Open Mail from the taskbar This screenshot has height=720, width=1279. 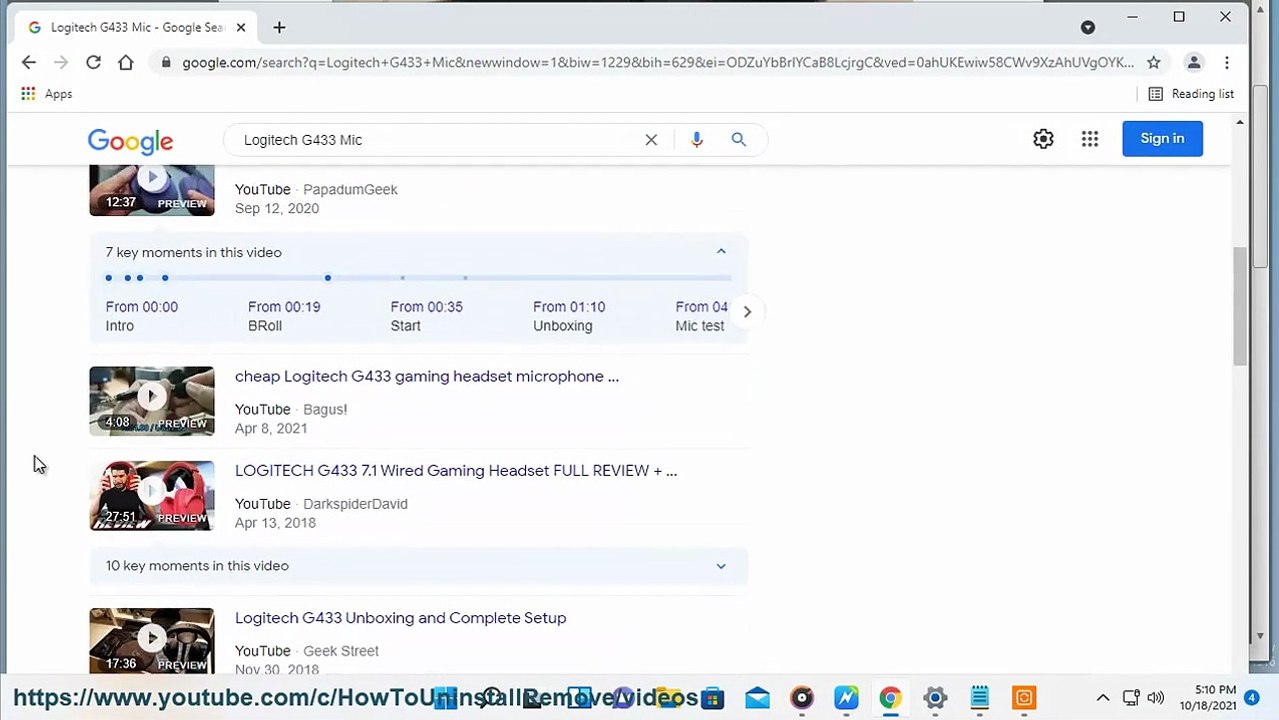757,697
